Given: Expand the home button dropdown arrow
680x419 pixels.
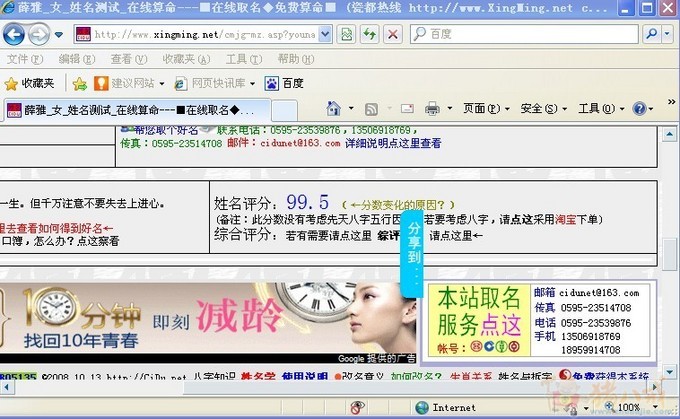Looking at the screenshot, I should (351, 108).
